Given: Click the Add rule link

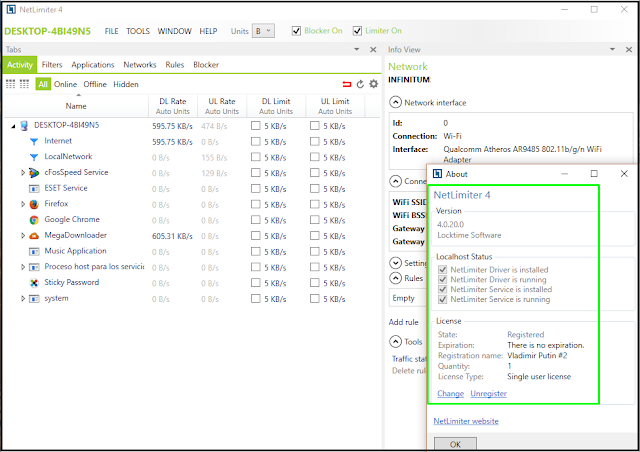Looking at the screenshot, I should 403,322.
